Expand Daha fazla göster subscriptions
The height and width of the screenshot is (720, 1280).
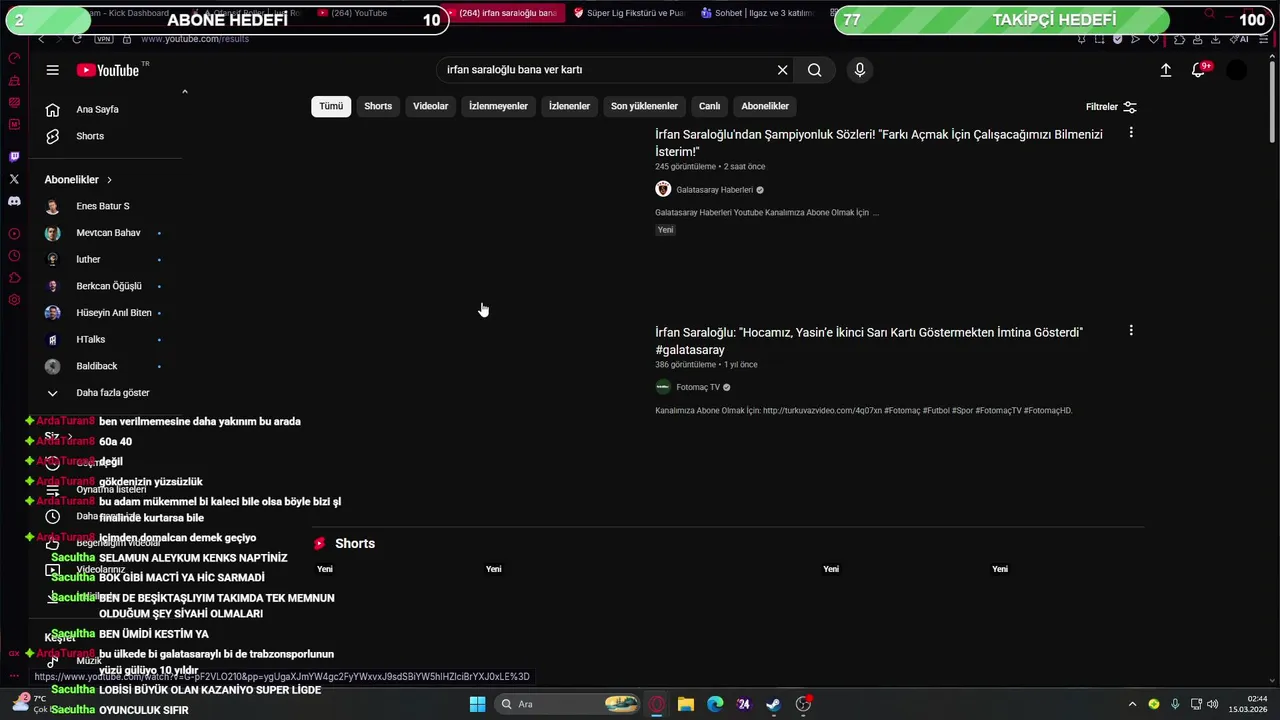(113, 393)
